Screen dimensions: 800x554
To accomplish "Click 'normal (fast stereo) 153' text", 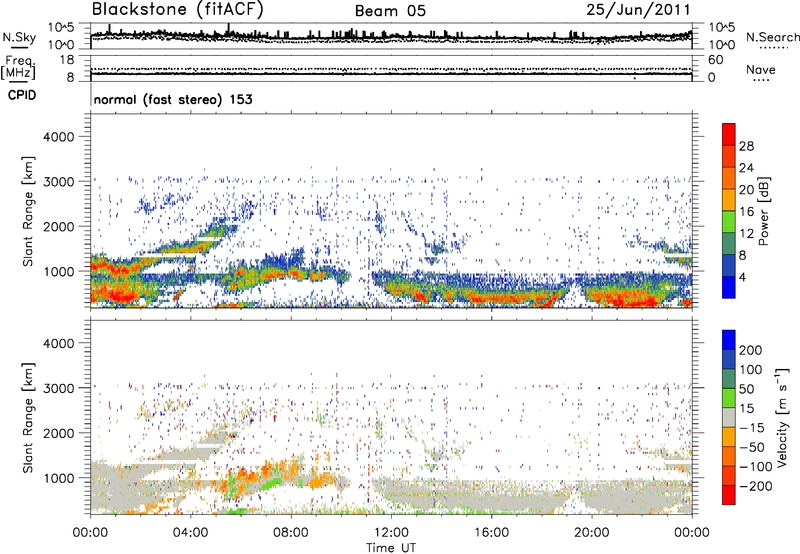I will [173, 99].
